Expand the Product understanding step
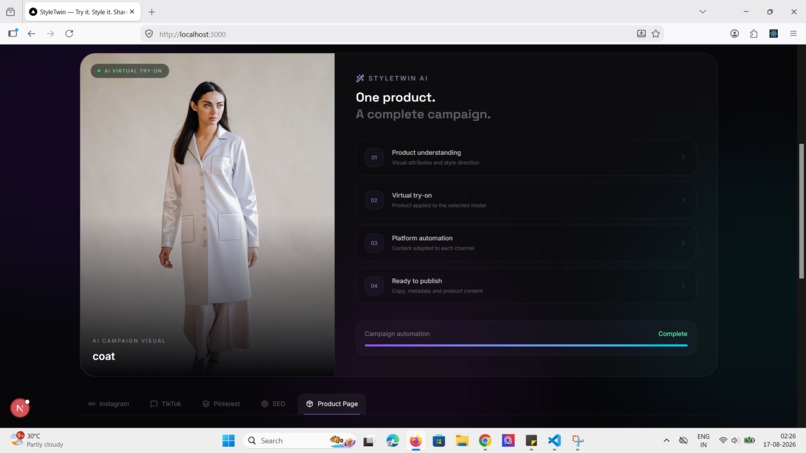 point(526,157)
